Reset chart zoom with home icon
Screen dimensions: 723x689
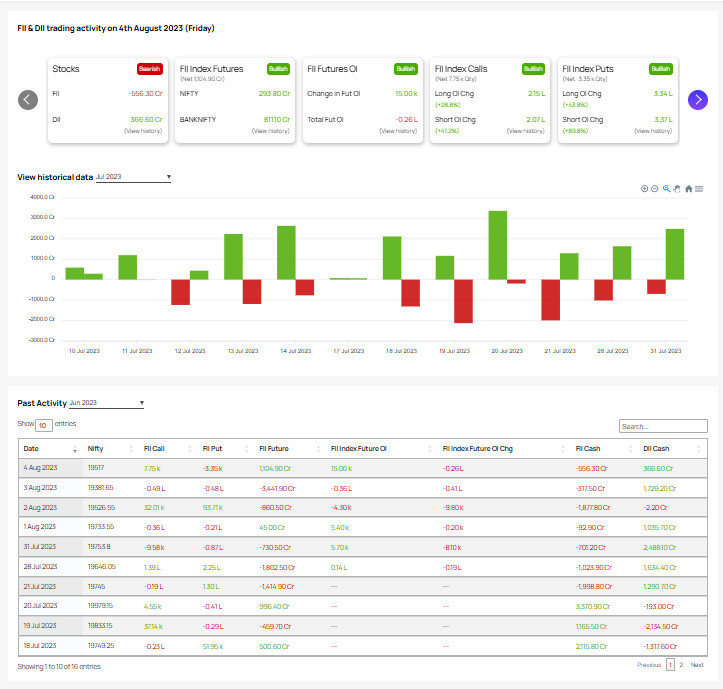tap(688, 188)
